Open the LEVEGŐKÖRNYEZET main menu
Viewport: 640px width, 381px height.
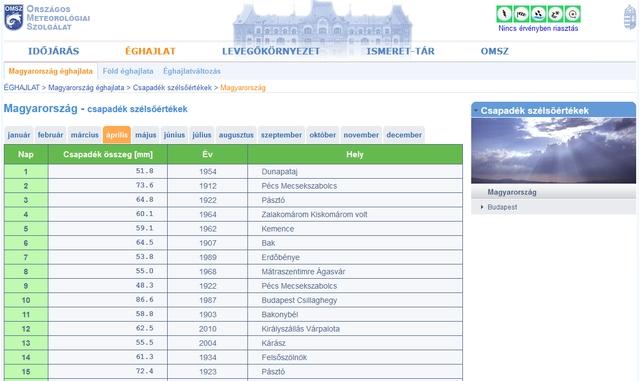point(271,51)
